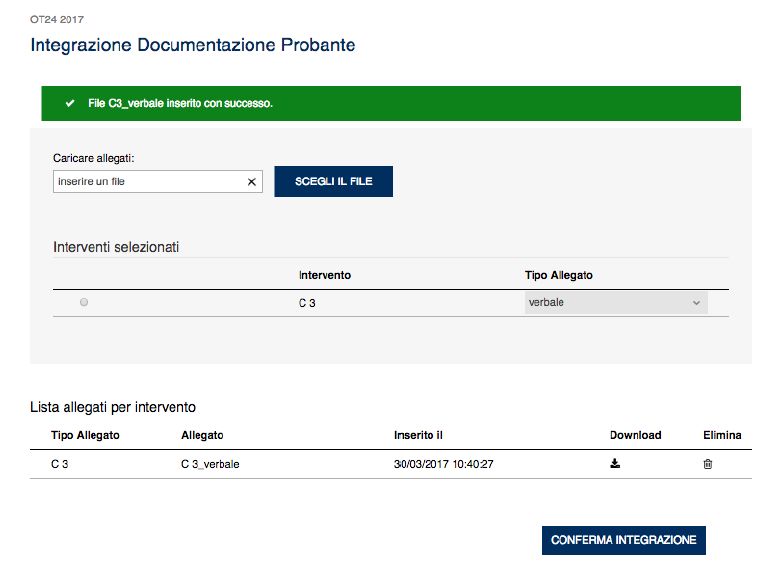Click the 'Elimina' column header

722,435
